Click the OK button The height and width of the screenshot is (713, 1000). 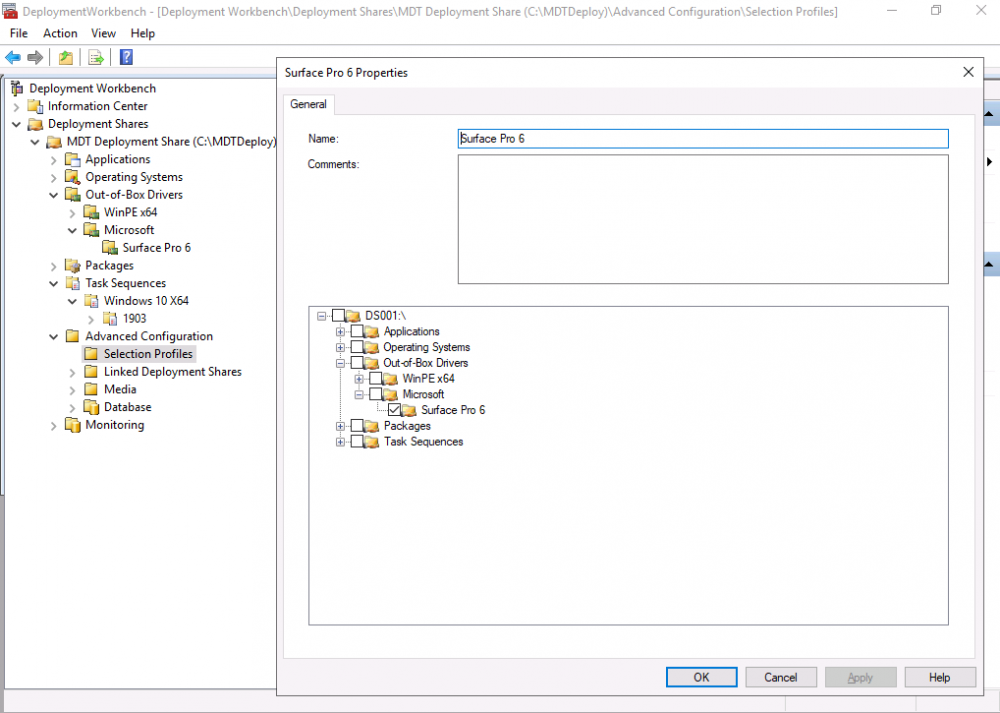click(702, 677)
